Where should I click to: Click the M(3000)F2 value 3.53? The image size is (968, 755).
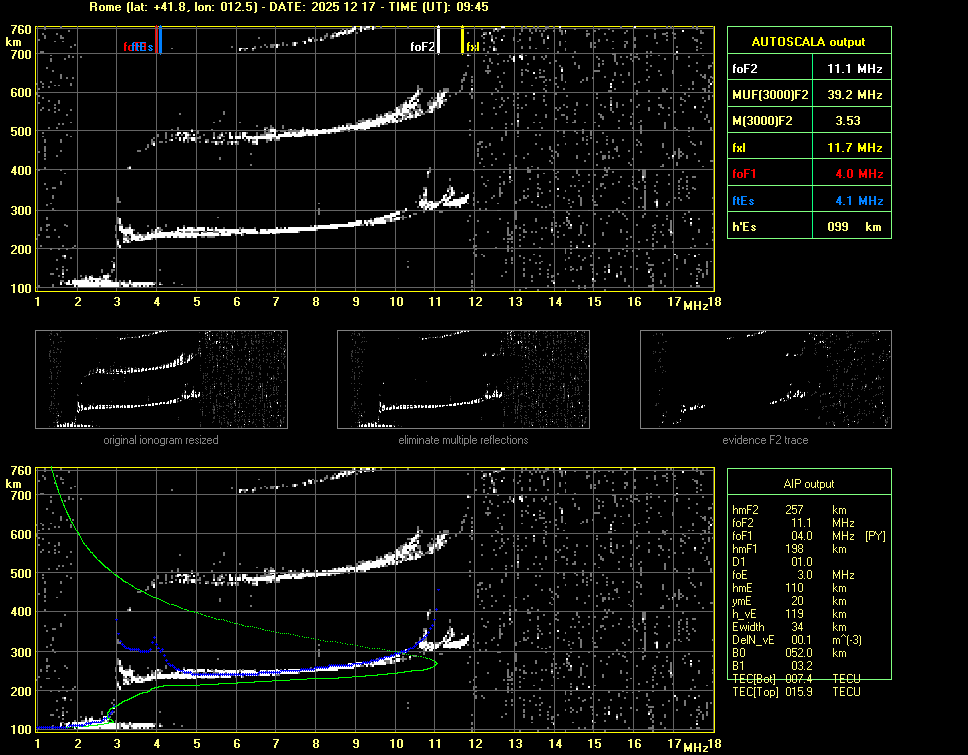(848, 121)
